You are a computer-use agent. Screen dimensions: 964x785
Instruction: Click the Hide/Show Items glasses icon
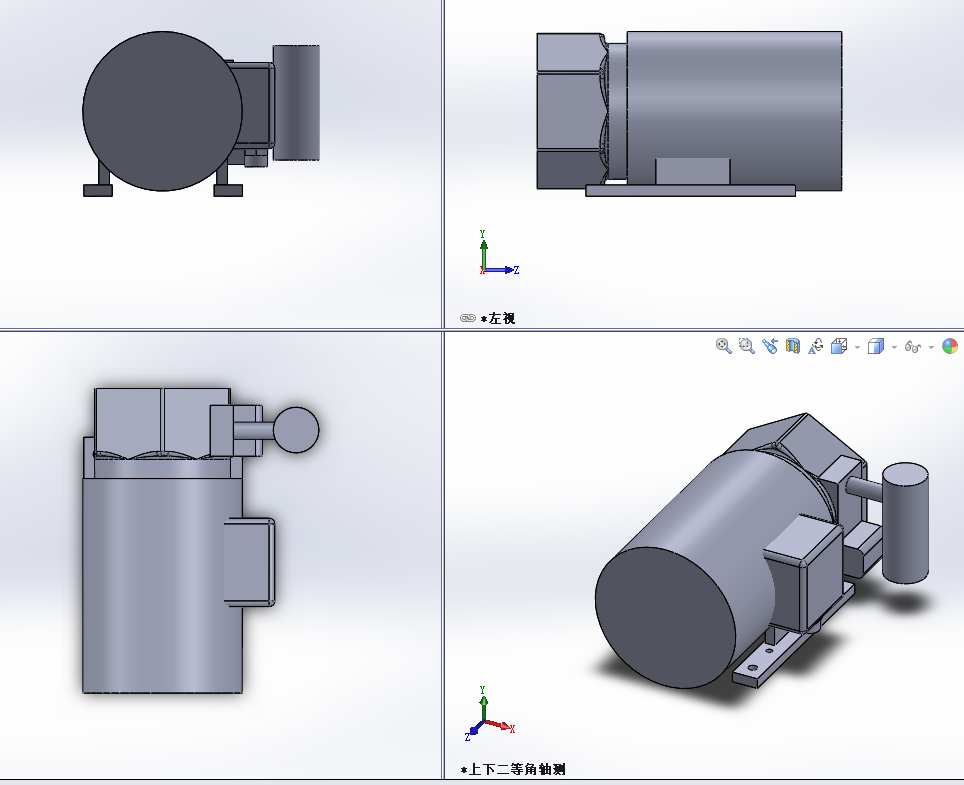[912, 347]
